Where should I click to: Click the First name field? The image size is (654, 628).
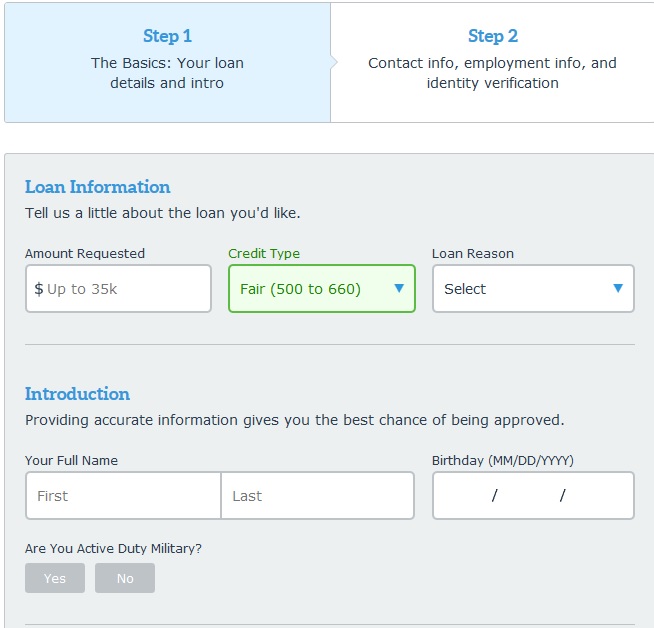(x=123, y=495)
